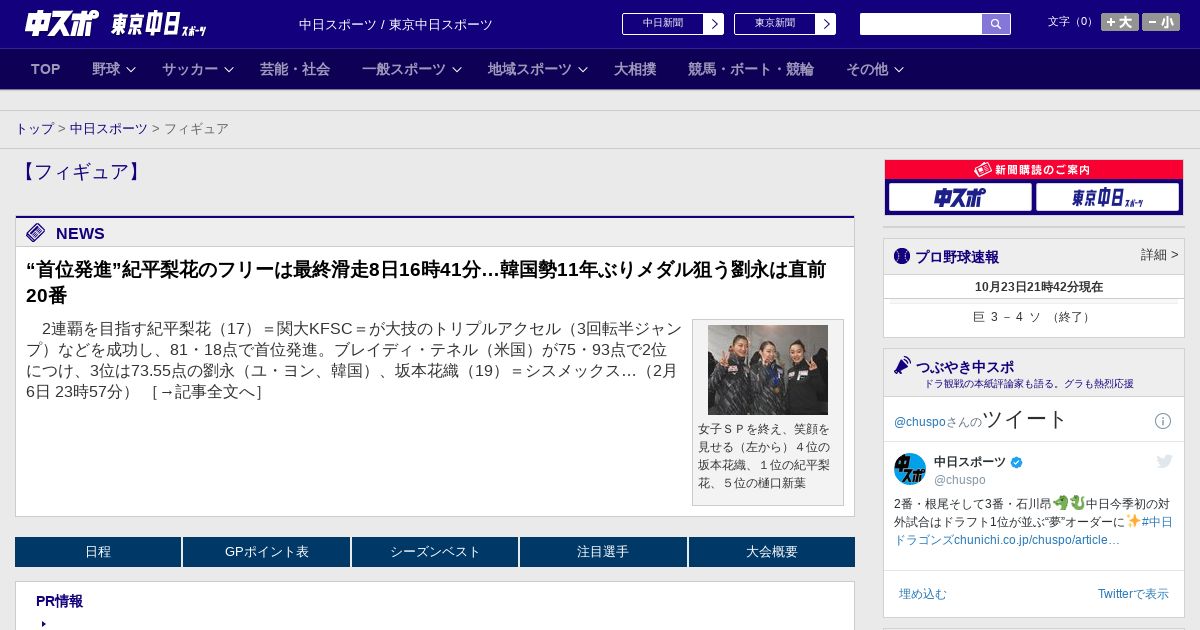Click the 中スポ site logo
This screenshot has width=1200, height=630.
62,23
